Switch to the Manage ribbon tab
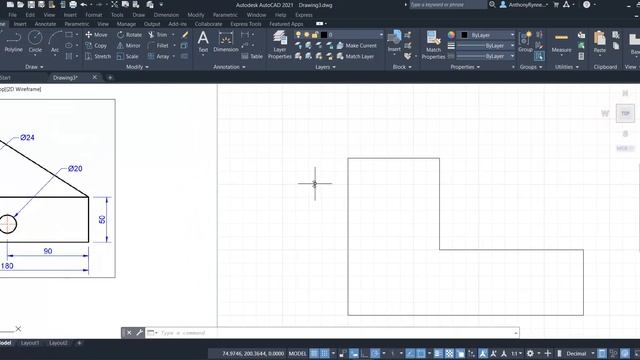640x360 pixels. pyautogui.click(x=126, y=24)
